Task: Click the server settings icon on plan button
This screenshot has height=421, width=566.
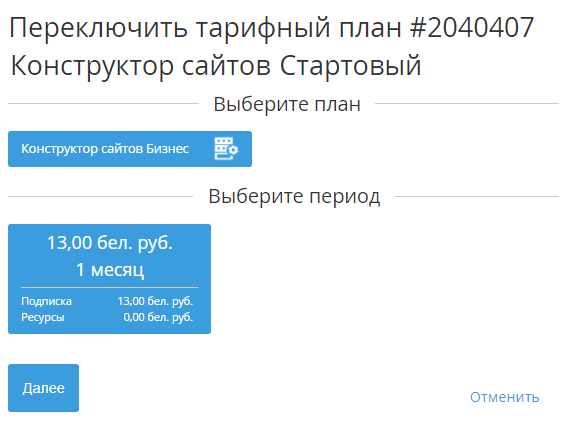Action: point(226,148)
